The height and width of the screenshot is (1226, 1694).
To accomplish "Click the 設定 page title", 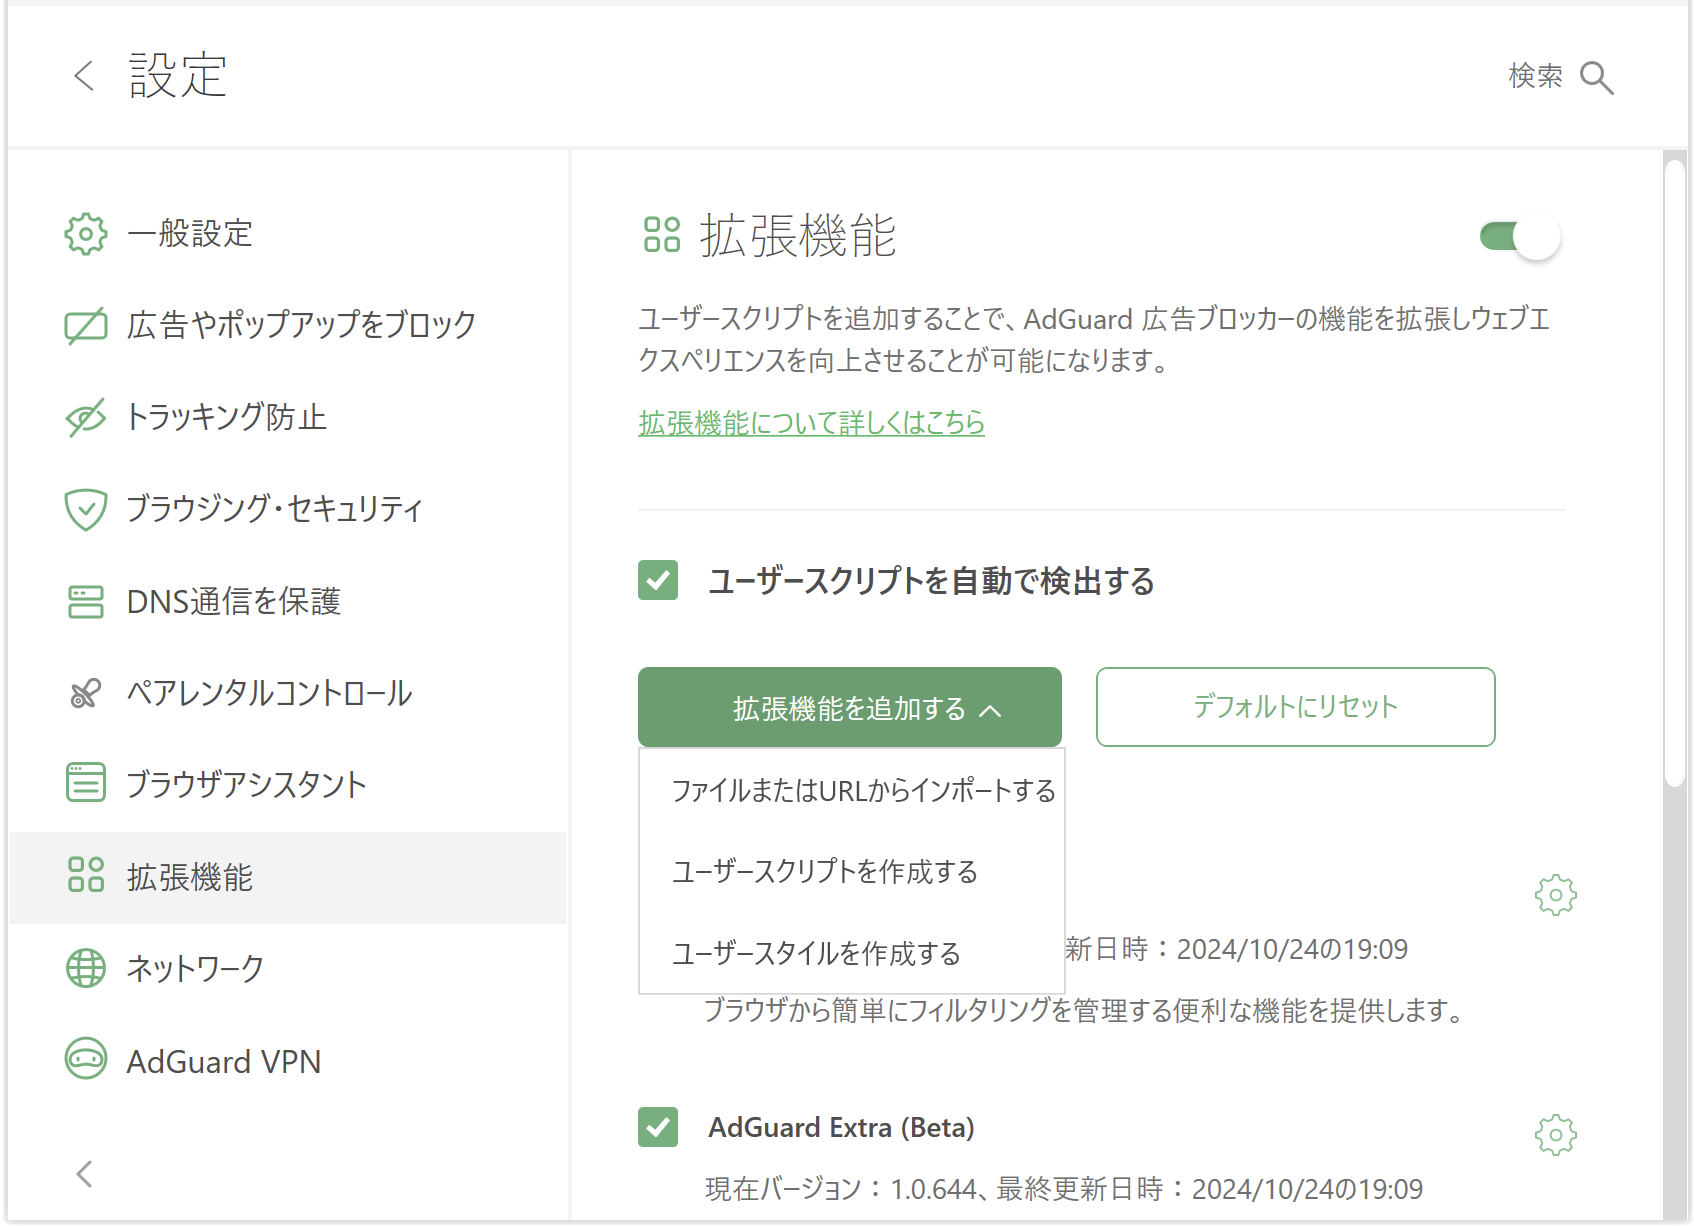I will point(178,75).
